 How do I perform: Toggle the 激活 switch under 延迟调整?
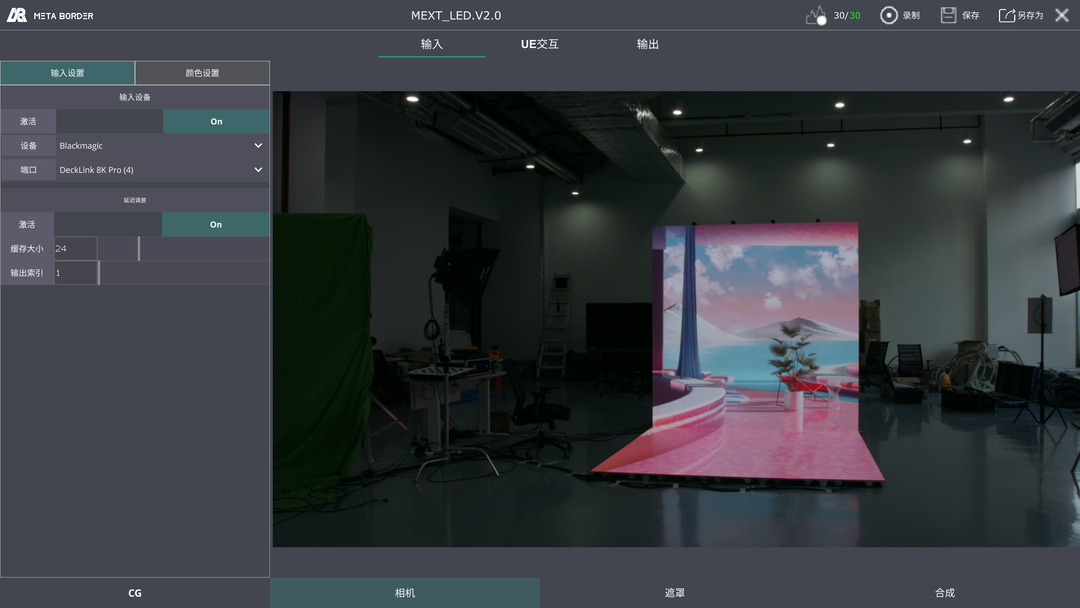[x=162, y=224]
